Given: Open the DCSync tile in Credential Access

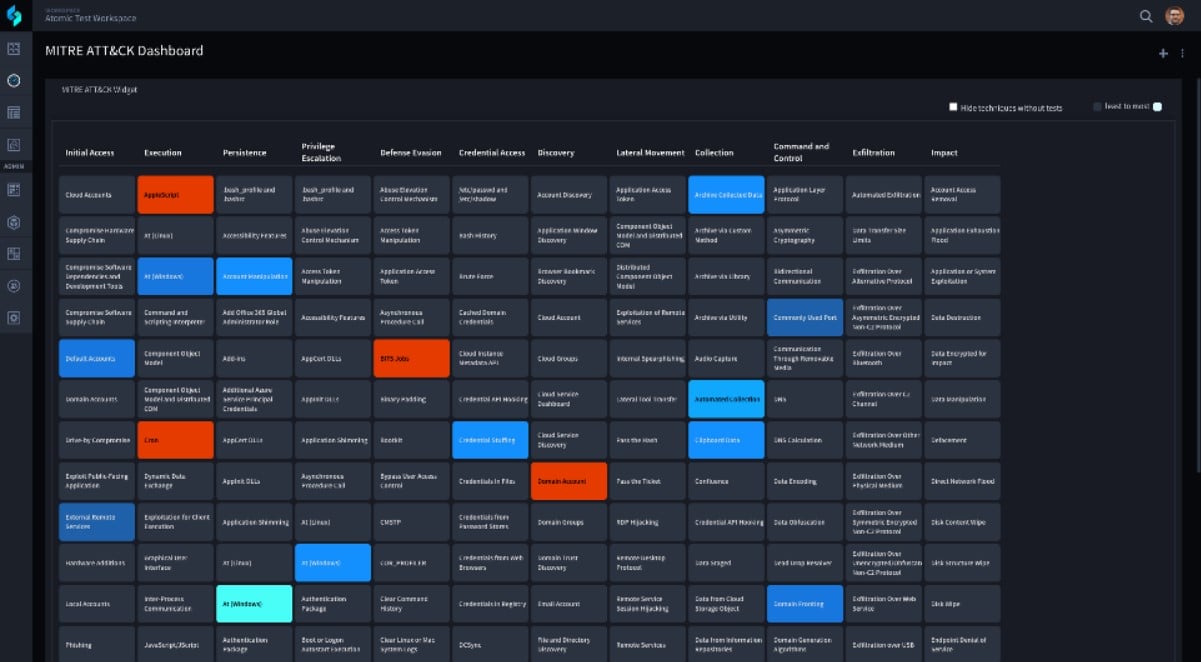Looking at the screenshot, I should click(x=491, y=644).
